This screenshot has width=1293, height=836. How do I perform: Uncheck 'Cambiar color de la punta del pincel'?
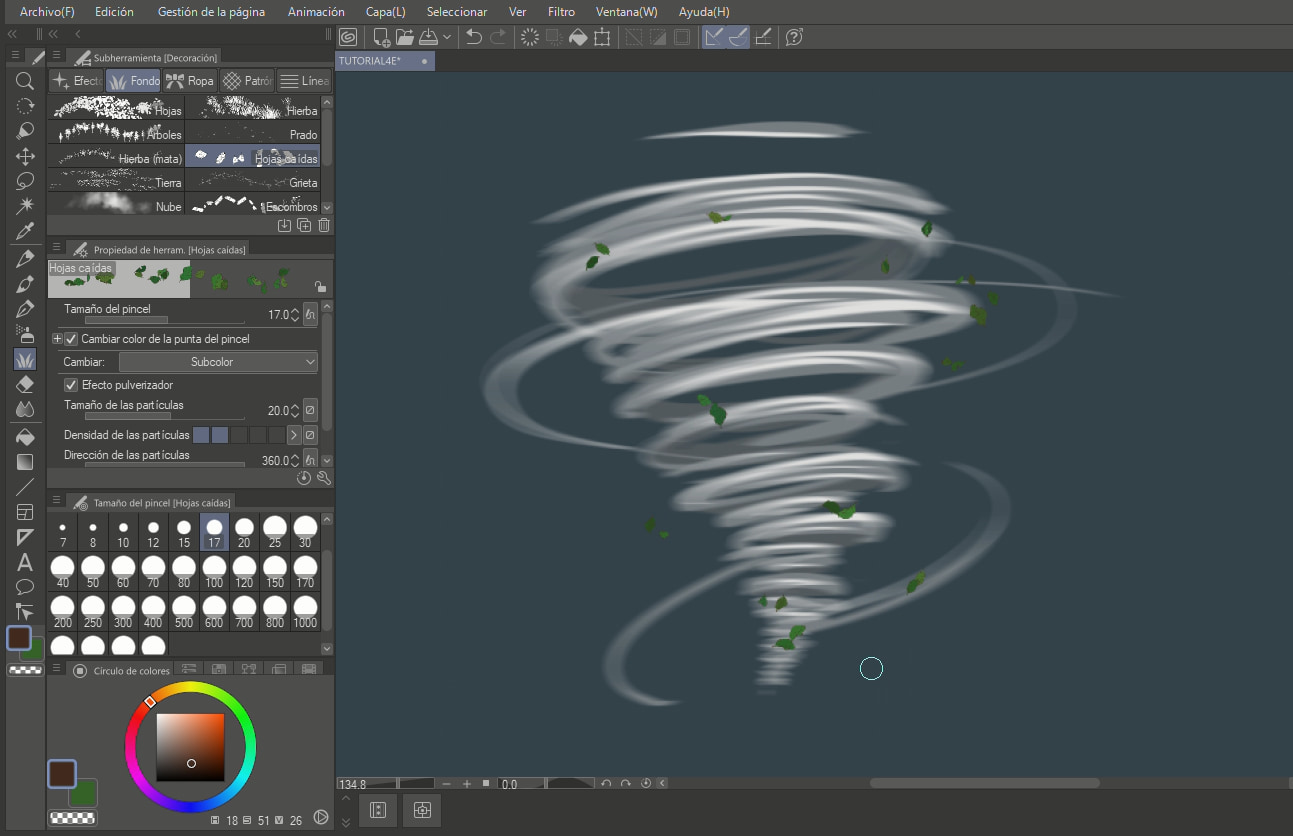pos(71,339)
